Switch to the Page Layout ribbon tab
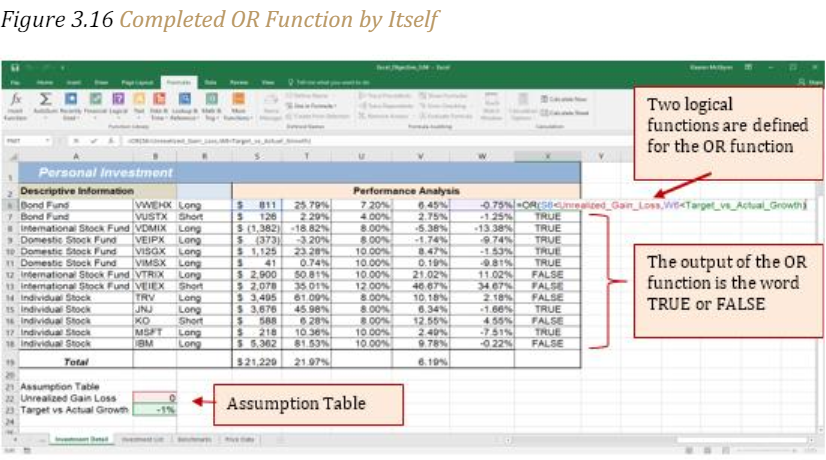The width and height of the screenshot is (826, 460). point(137,82)
